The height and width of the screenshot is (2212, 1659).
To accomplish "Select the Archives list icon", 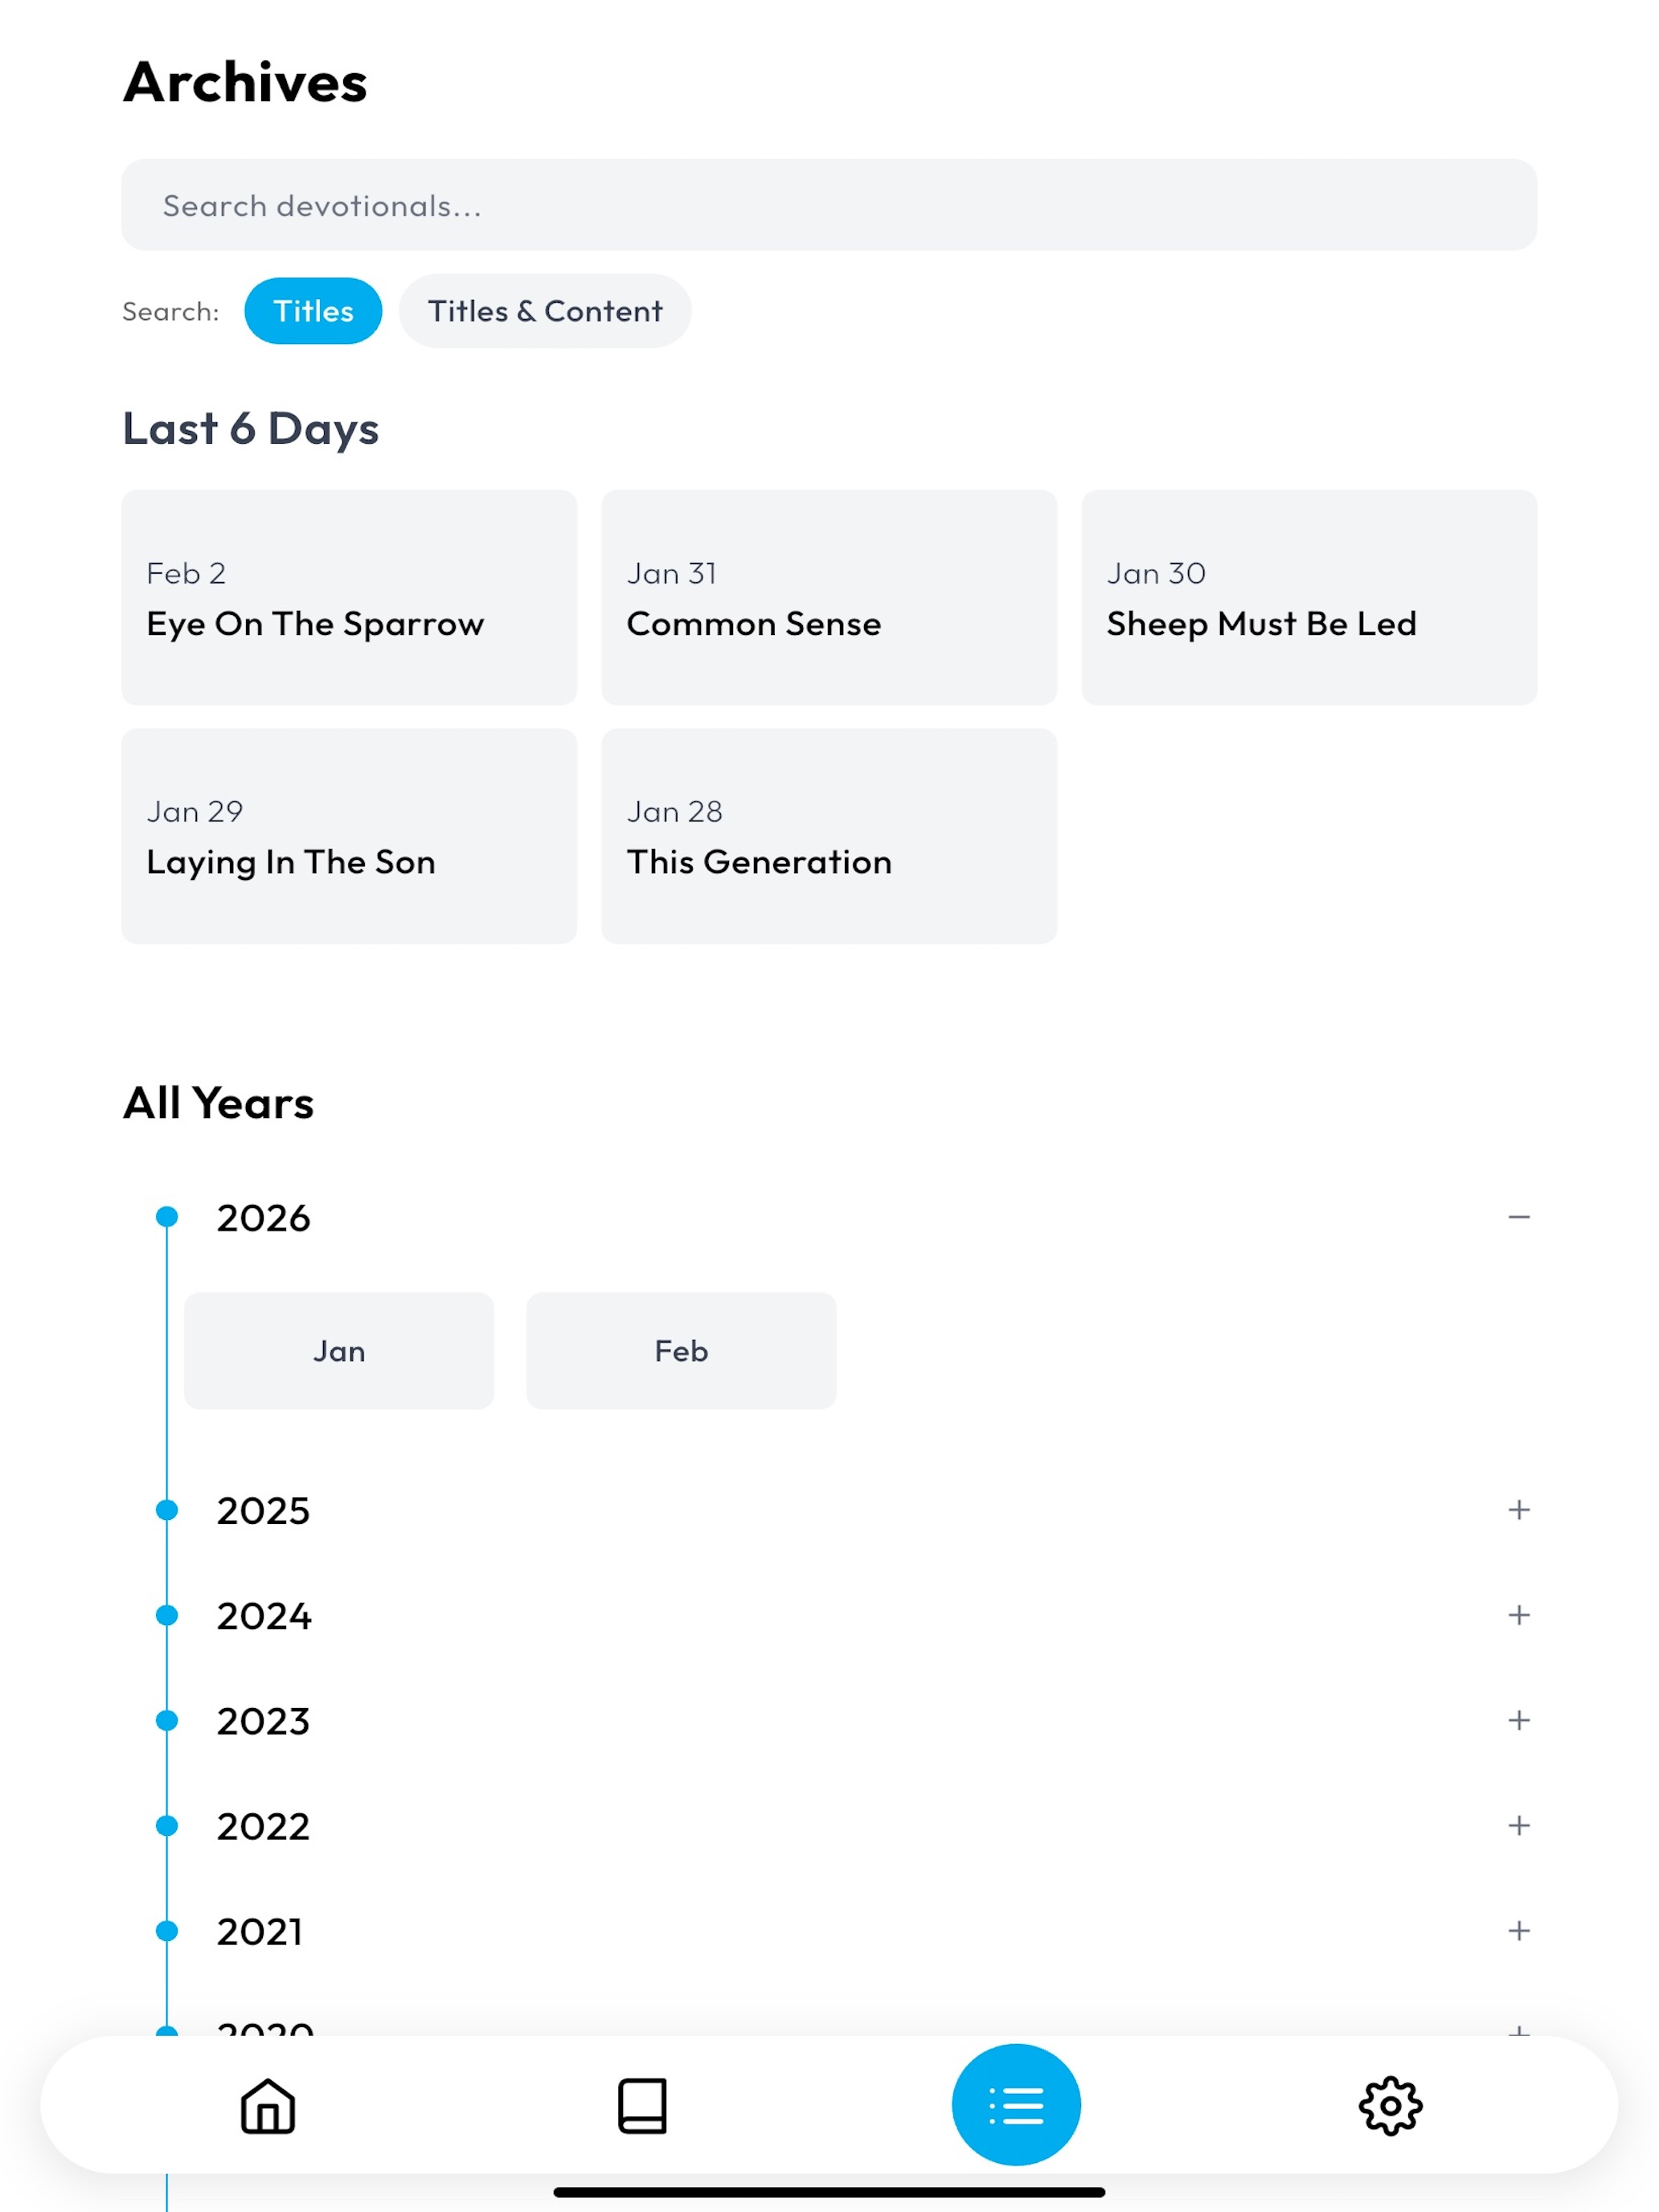I will point(1016,2105).
